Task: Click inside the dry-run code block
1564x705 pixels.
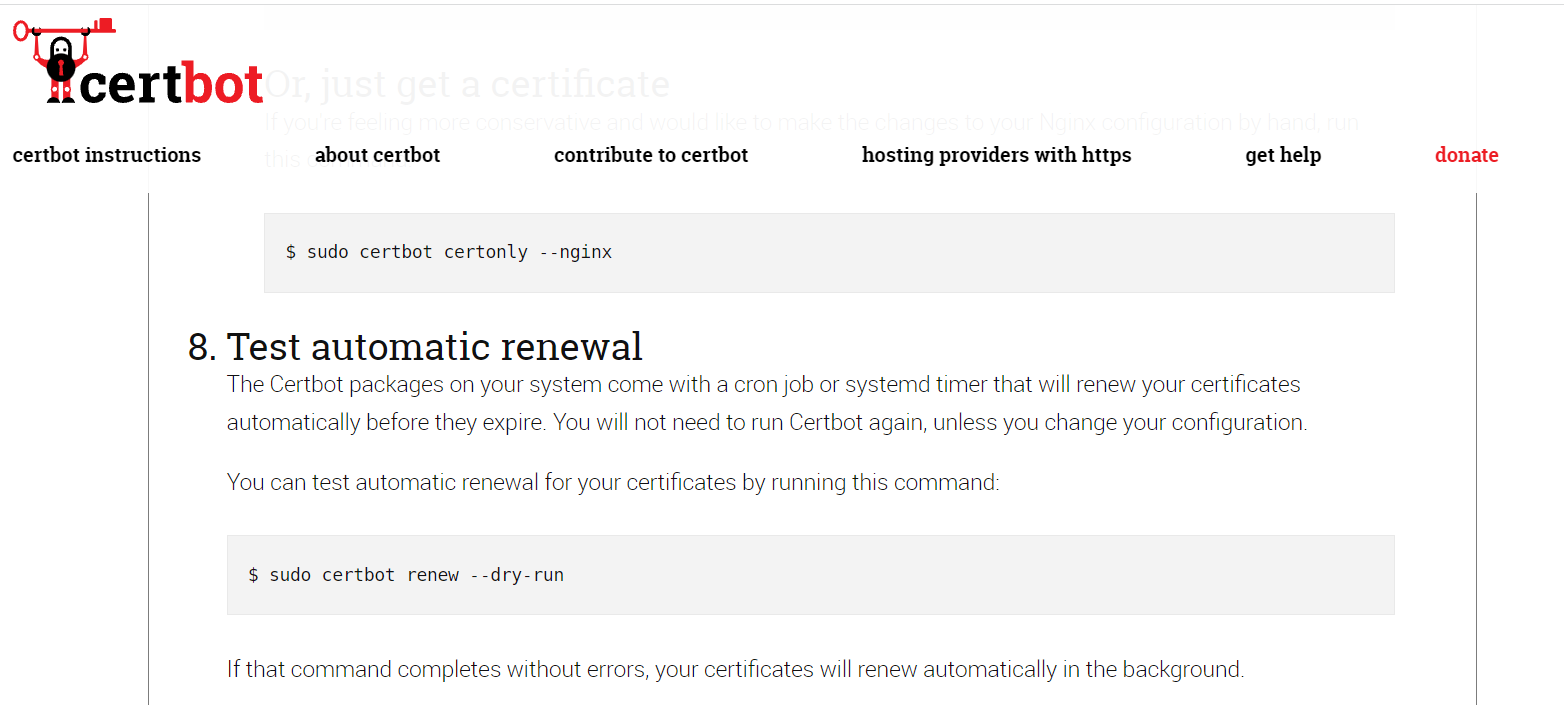Action: point(810,574)
